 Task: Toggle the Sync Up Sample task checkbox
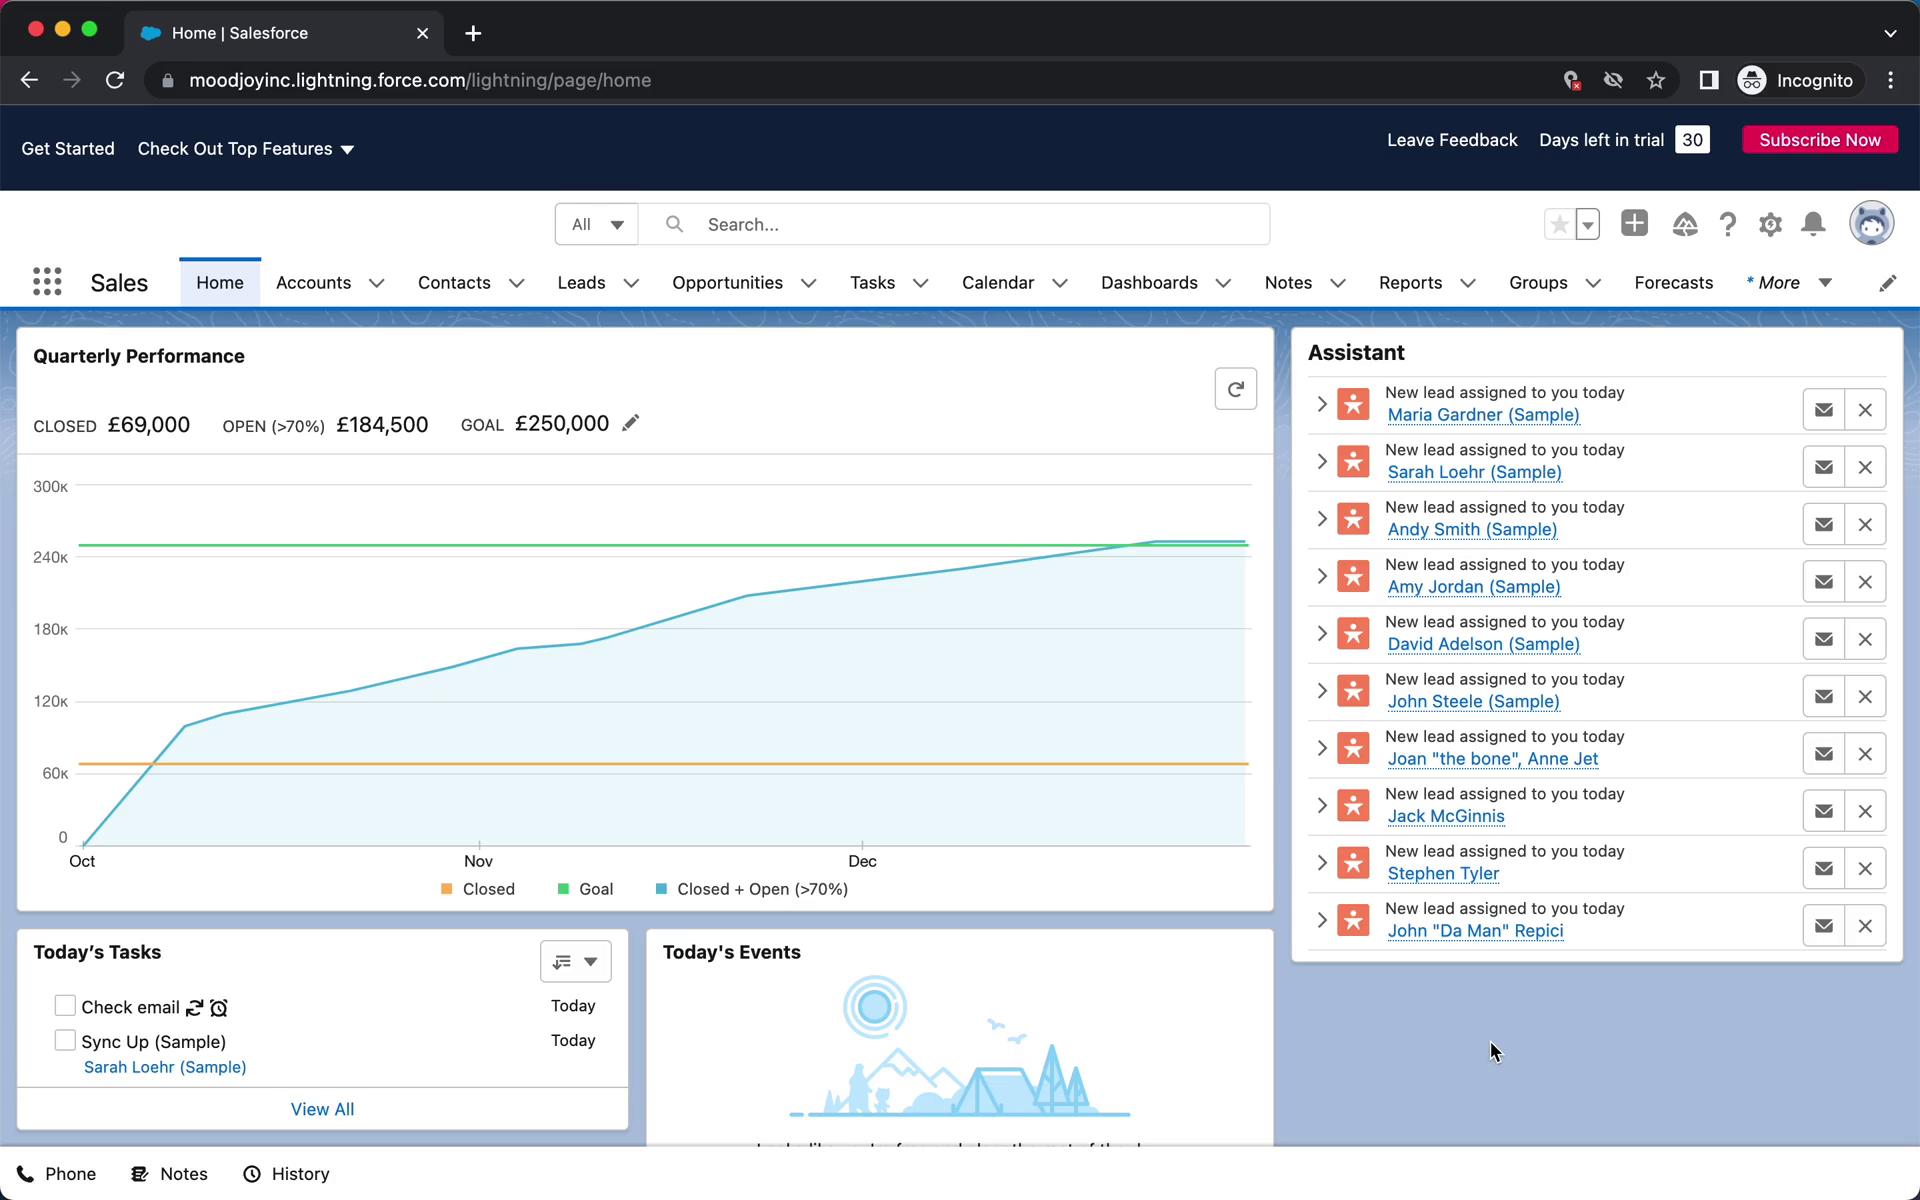(64, 1041)
